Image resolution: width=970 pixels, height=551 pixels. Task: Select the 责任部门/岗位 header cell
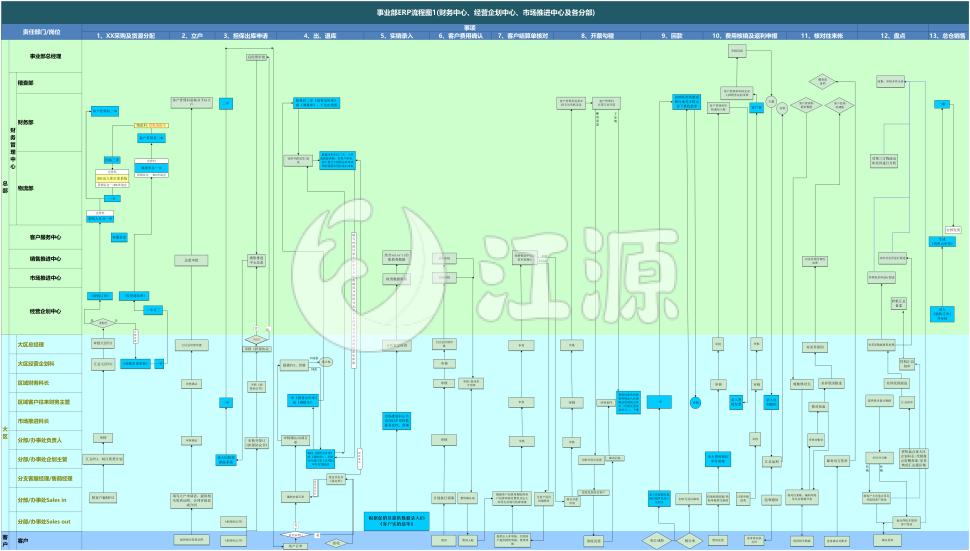(x=41, y=32)
